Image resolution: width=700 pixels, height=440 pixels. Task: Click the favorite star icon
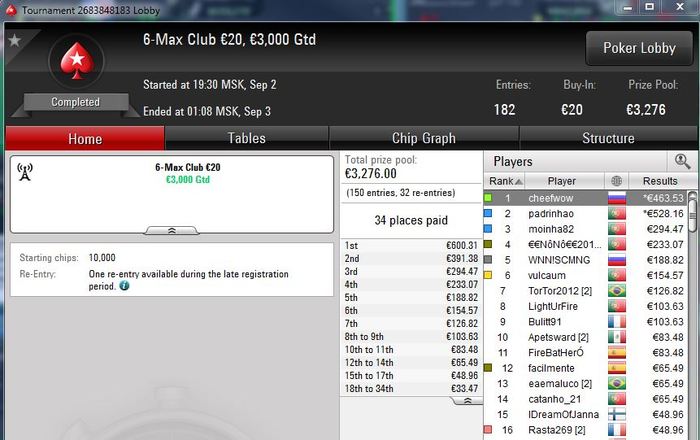tap(14, 41)
